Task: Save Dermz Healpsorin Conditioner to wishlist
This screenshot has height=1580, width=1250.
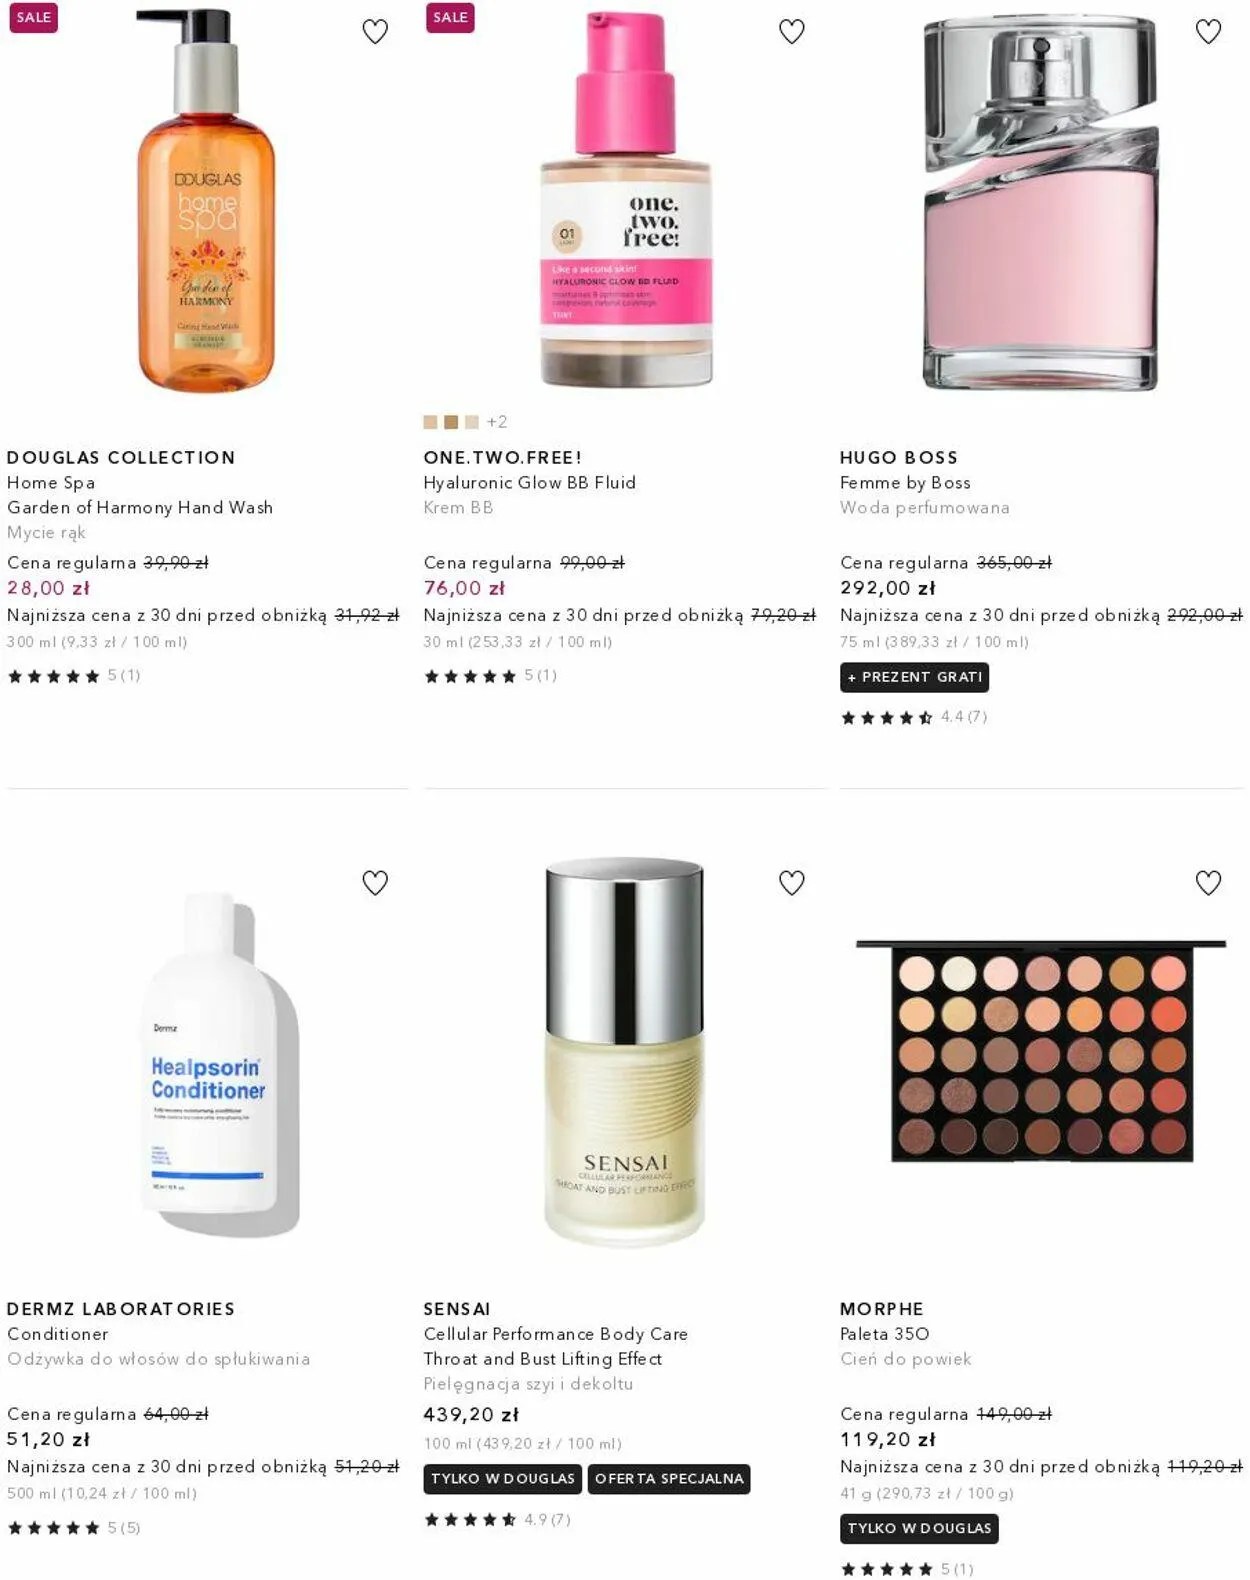Action: click(375, 883)
